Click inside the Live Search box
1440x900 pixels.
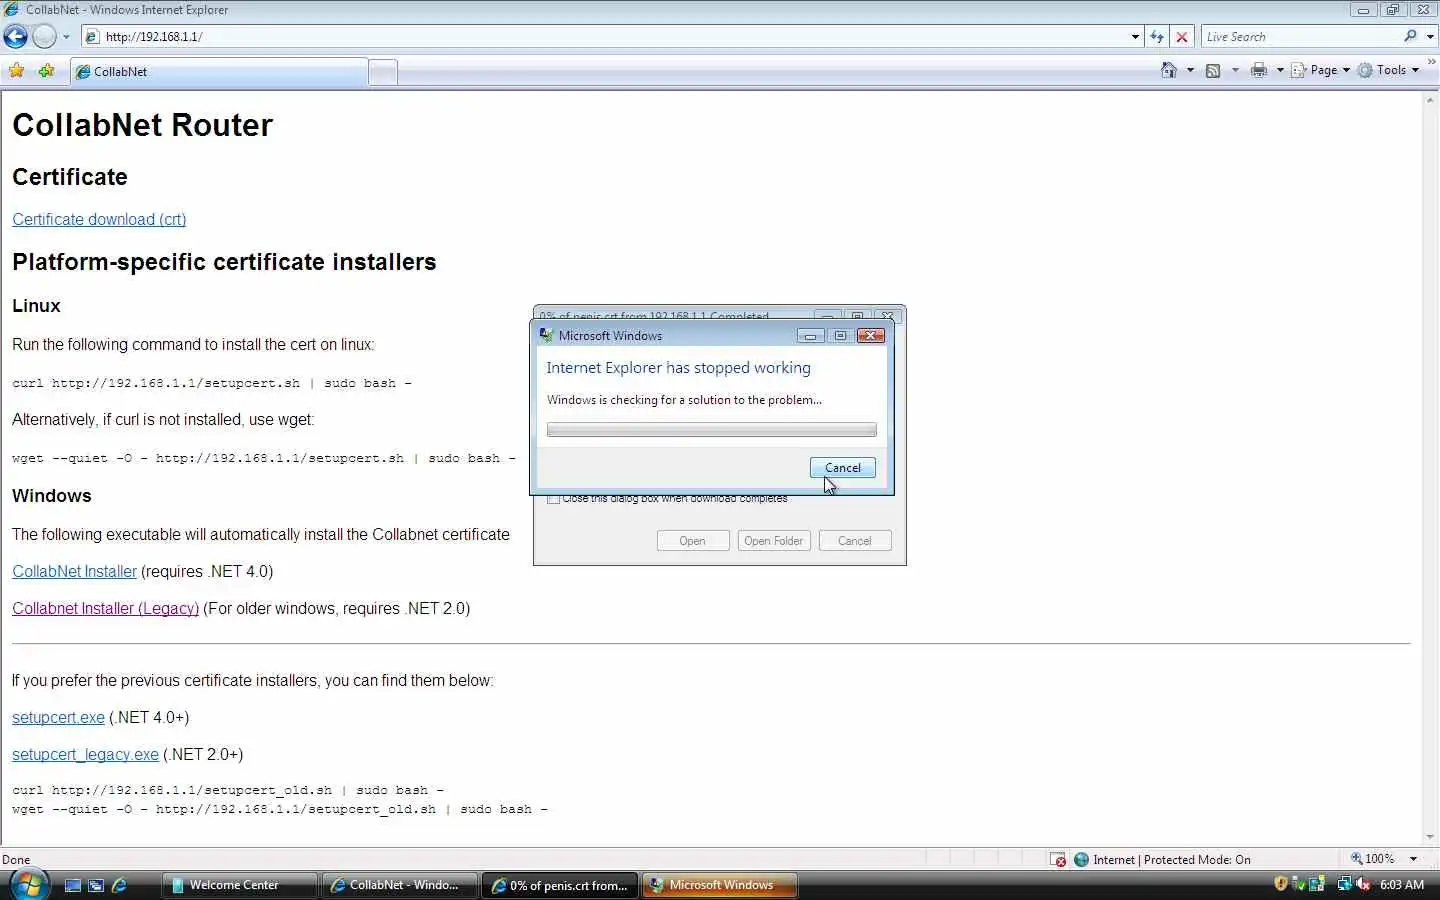tap(1300, 37)
